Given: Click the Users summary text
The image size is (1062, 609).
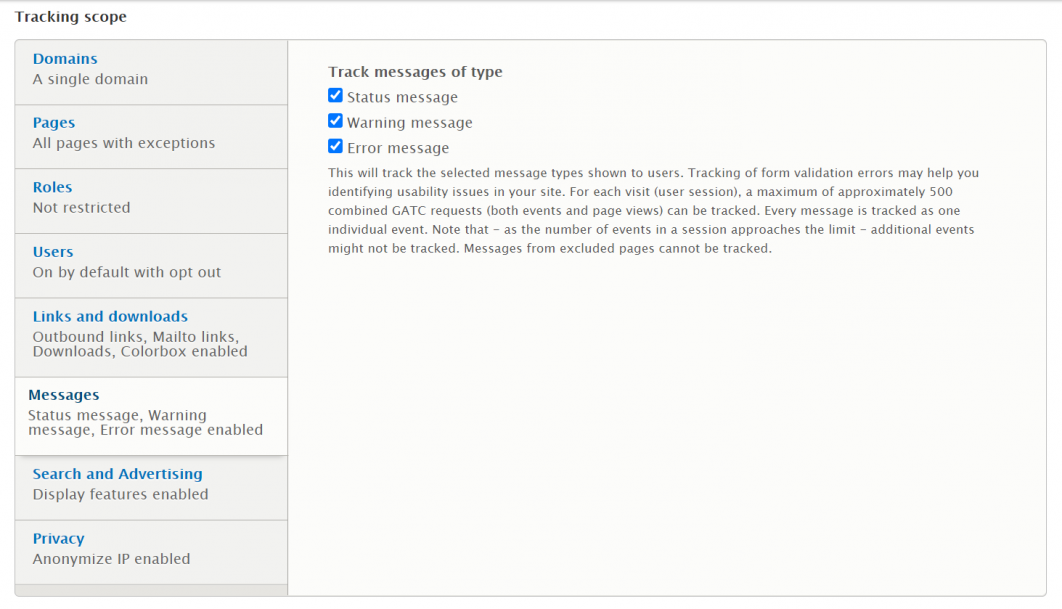Looking at the screenshot, I should (x=119, y=272).
